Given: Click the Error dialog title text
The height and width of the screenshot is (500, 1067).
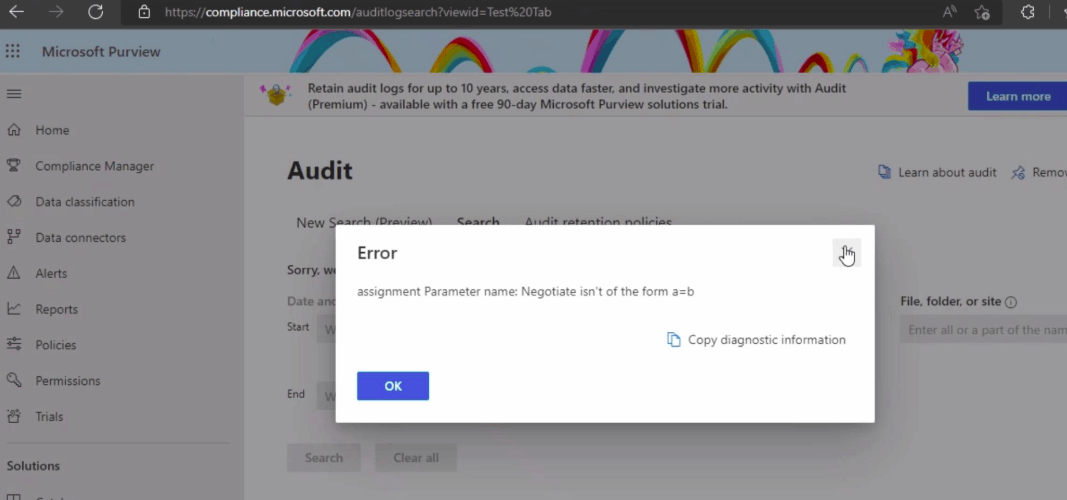Looking at the screenshot, I should [377, 253].
